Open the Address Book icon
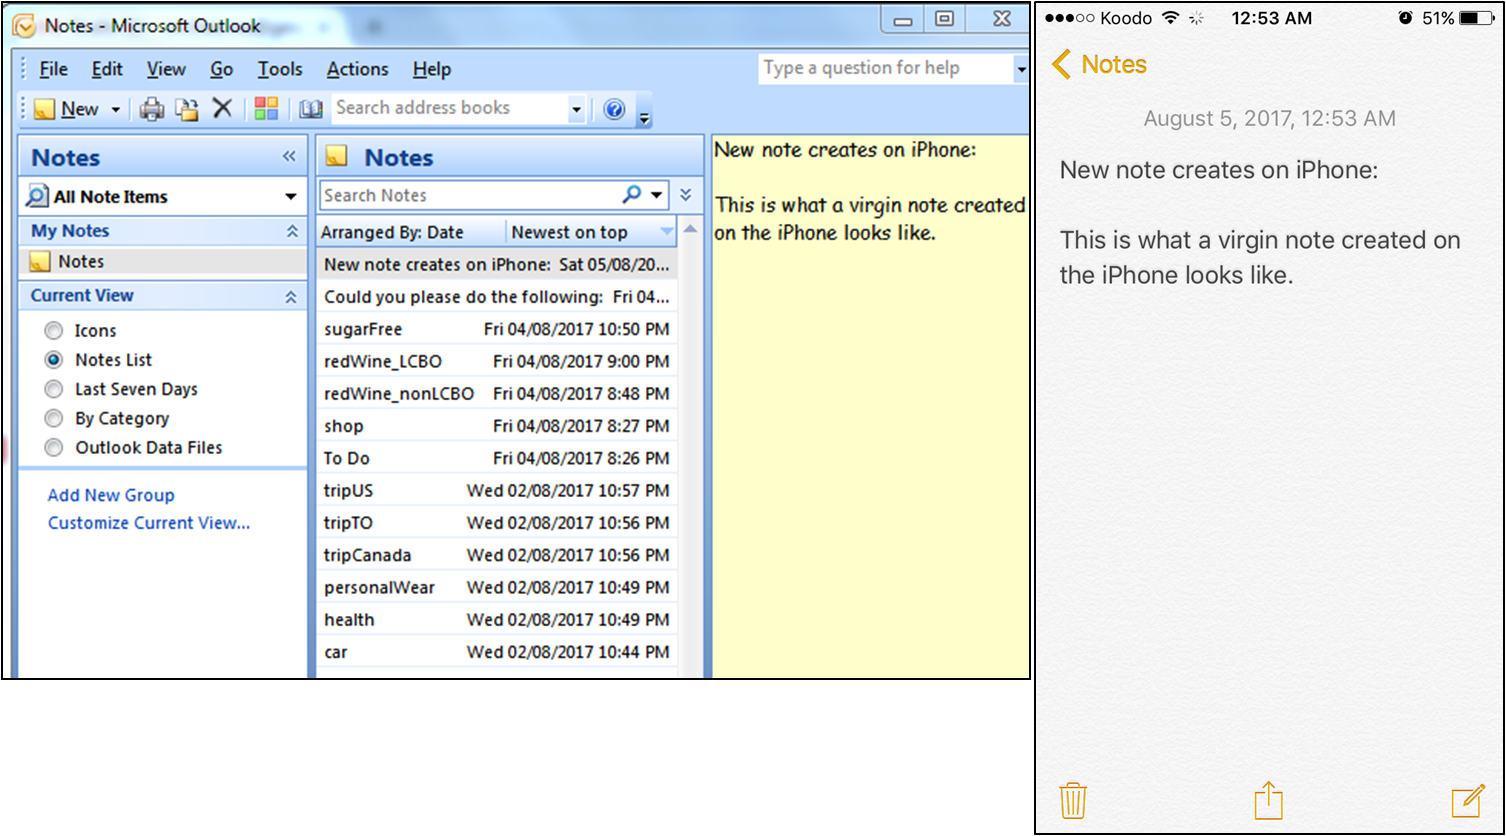The image size is (1506, 836). coord(311,109)
